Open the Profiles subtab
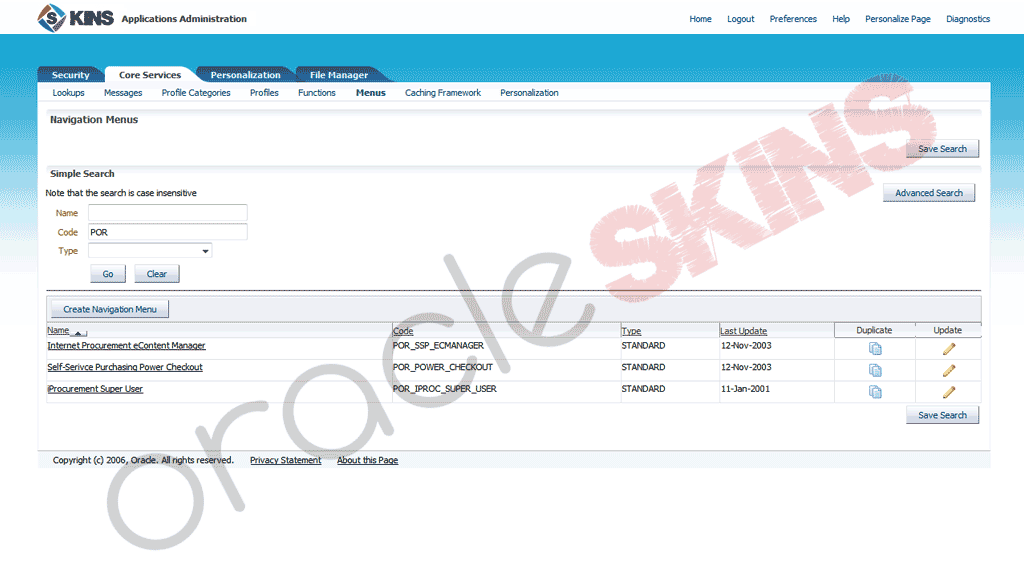The width and height of the screenshot is (1024, 580). pyautogui.click(x=264, y=93)
